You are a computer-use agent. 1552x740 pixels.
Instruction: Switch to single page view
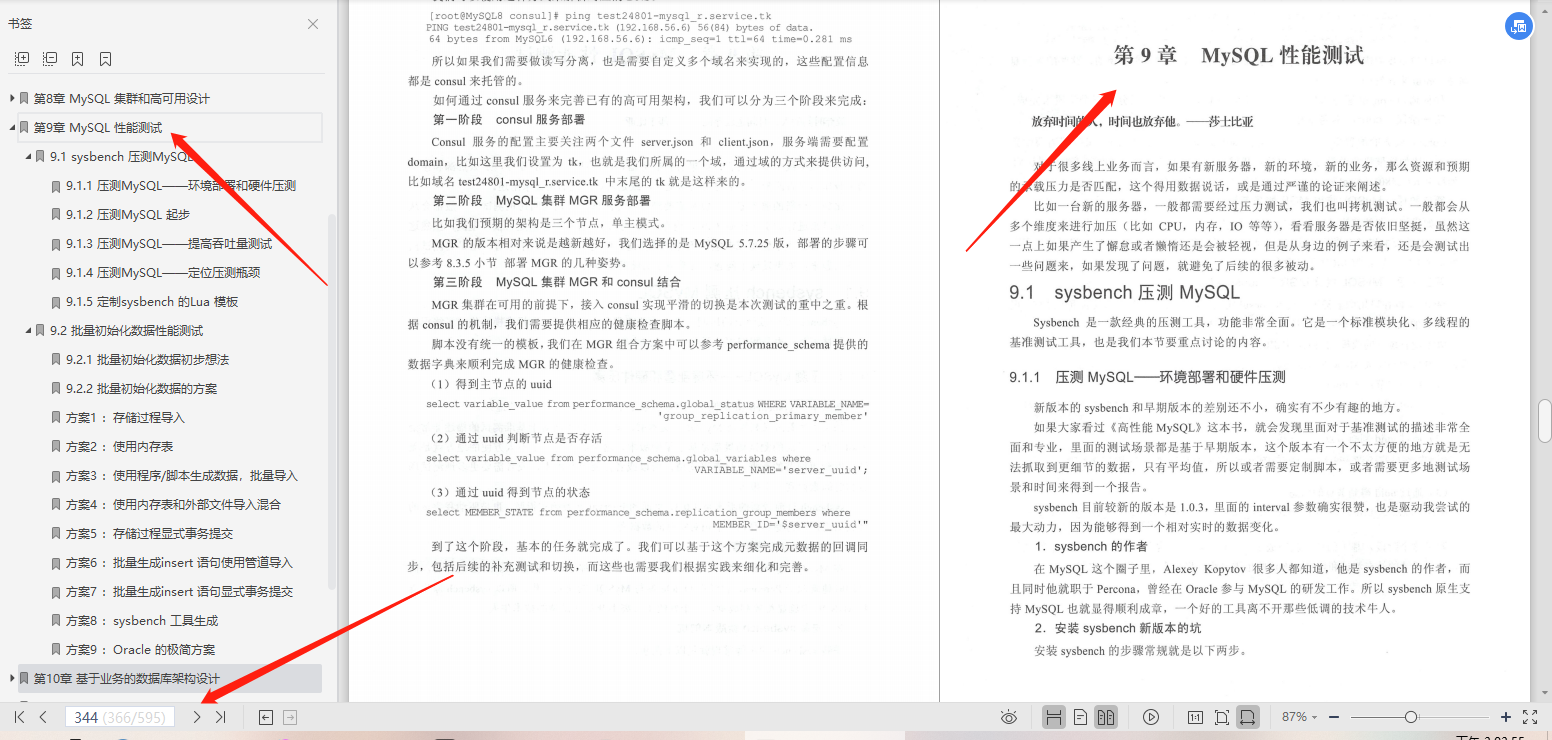click(1080, 717)
